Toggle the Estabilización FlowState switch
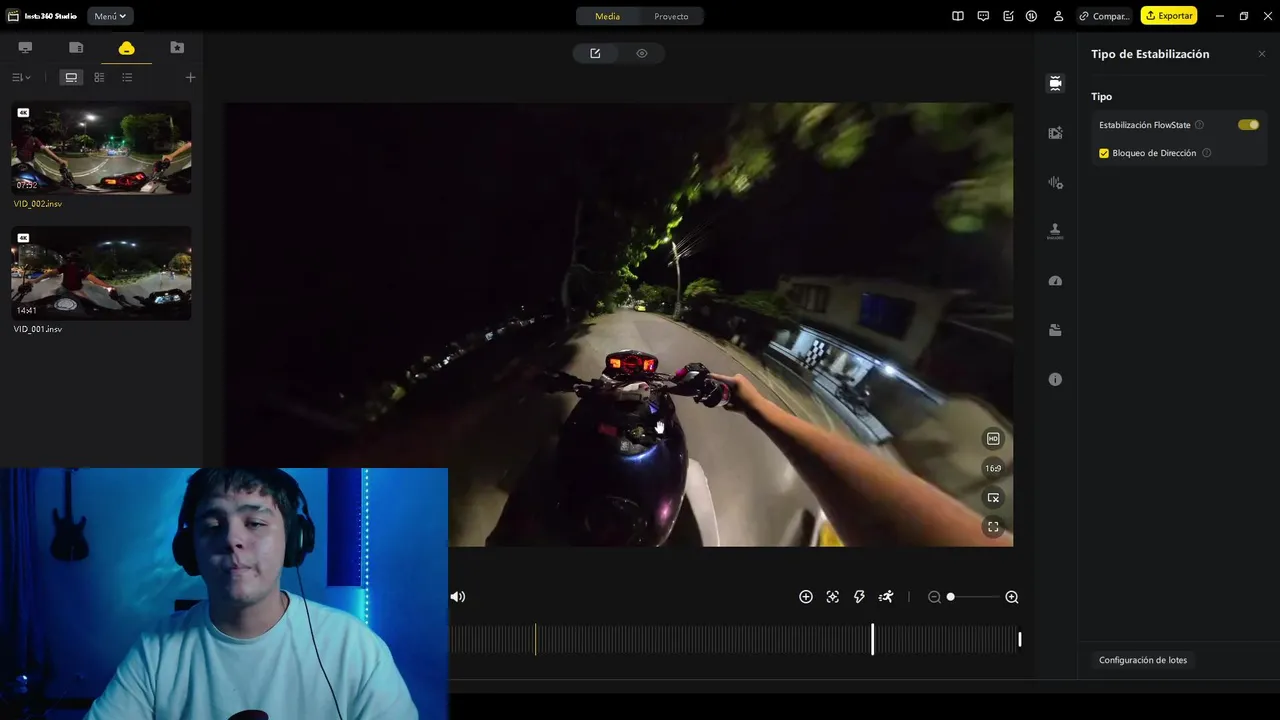This screenshot has height=720, width=1280. coord(1248,125)
